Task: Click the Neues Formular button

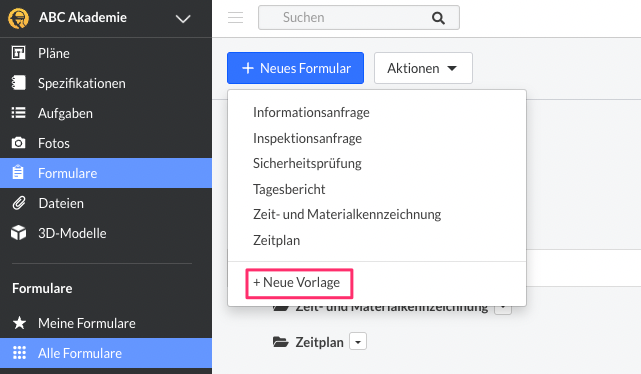Action: tap(295, 68)
